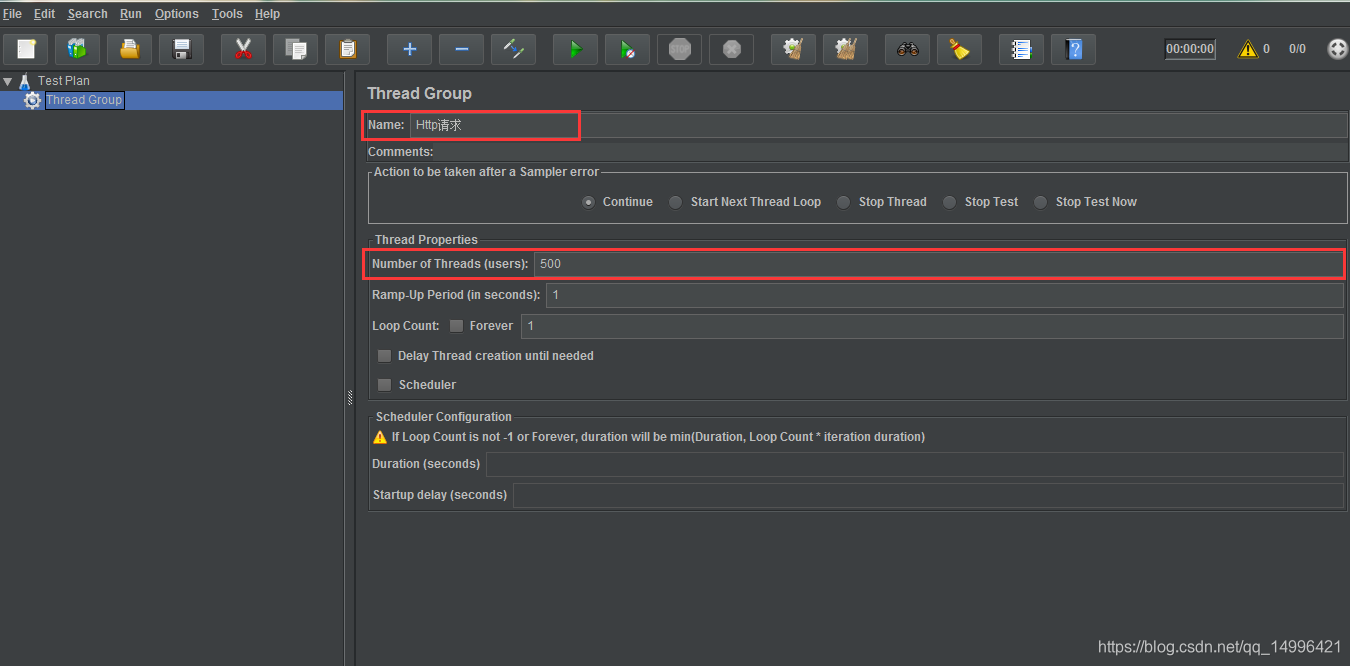
Task: Open the Search menu
Action: (87, 14)
